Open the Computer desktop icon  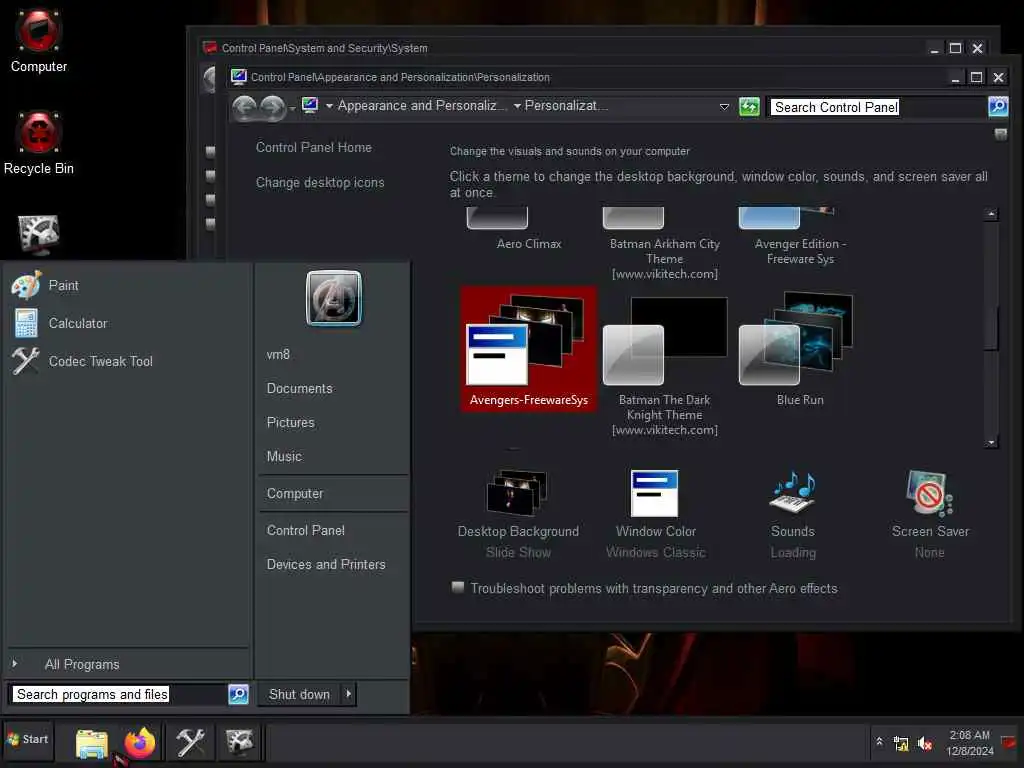coord(39,40)
